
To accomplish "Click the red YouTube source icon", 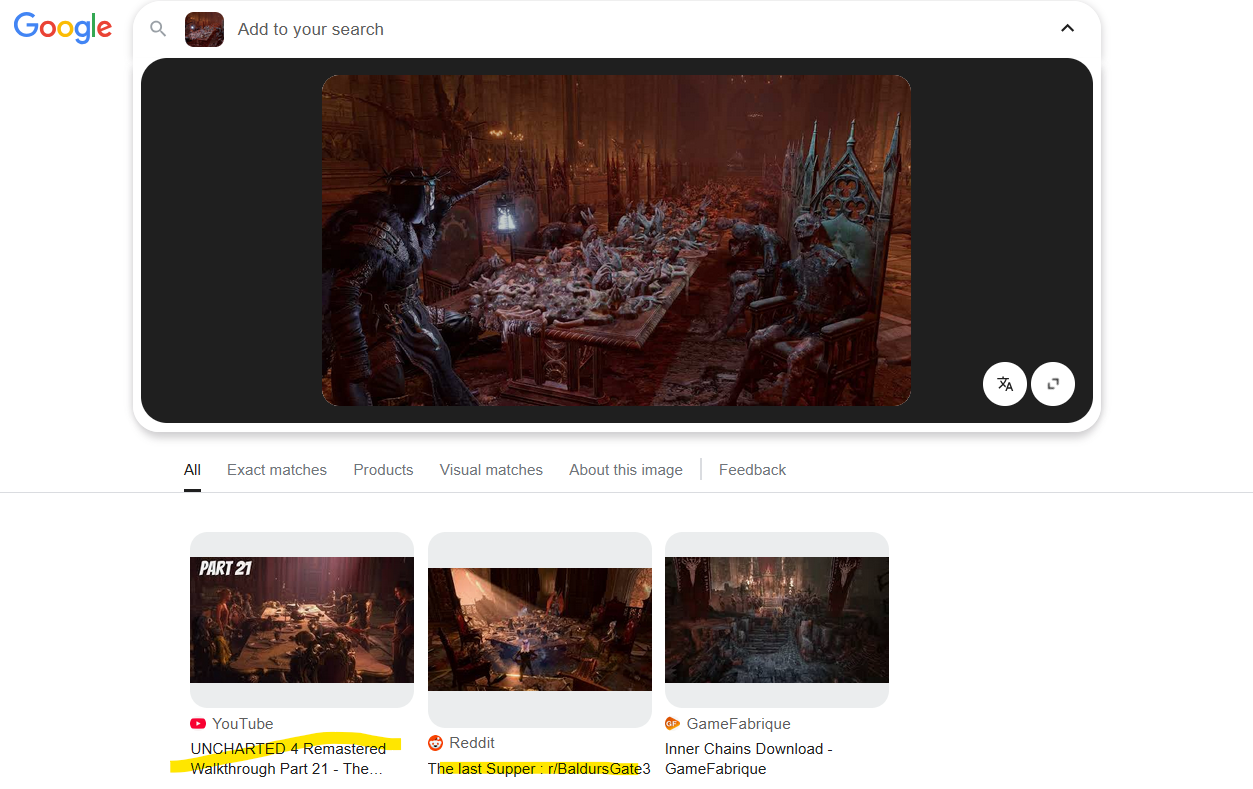I will click(198, 724).
